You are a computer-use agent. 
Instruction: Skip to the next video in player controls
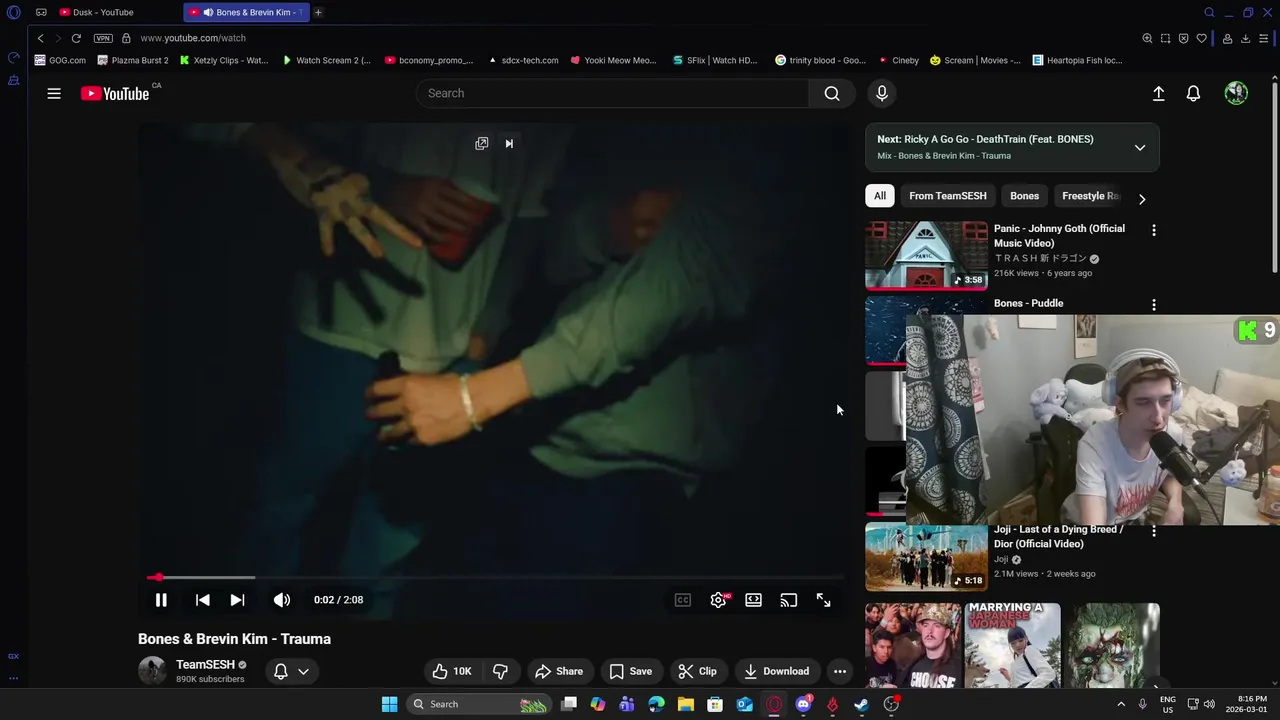point(237,600)
